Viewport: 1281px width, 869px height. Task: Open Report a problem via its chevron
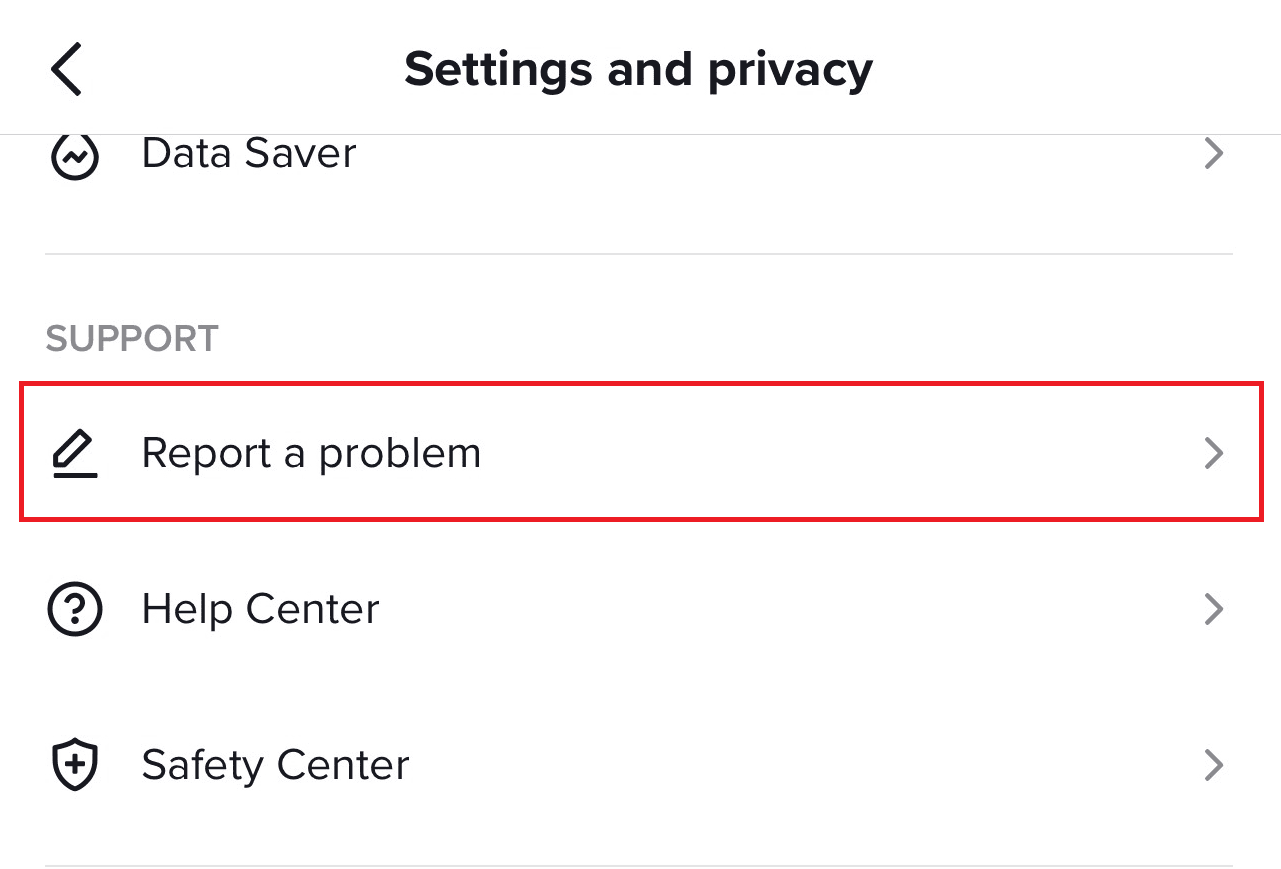point(1213,453)
